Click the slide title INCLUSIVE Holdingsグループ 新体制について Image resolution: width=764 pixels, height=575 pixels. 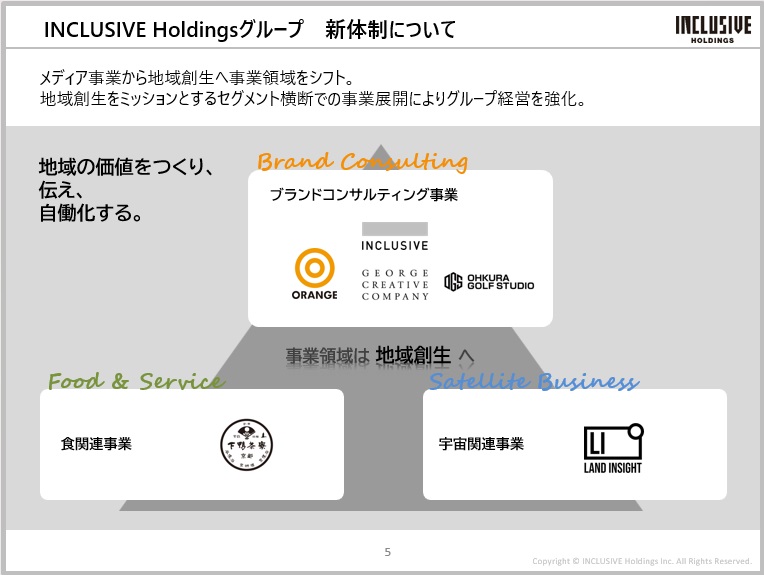click(x=250, y=29)
